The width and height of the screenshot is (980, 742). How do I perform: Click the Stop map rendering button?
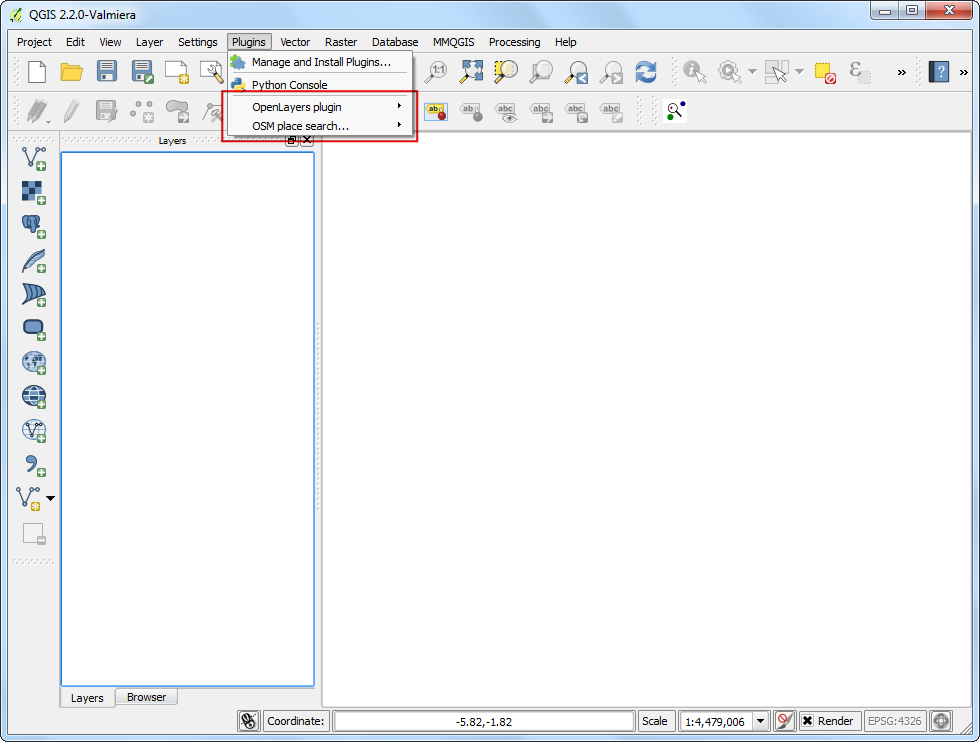[x=784, y=721]
